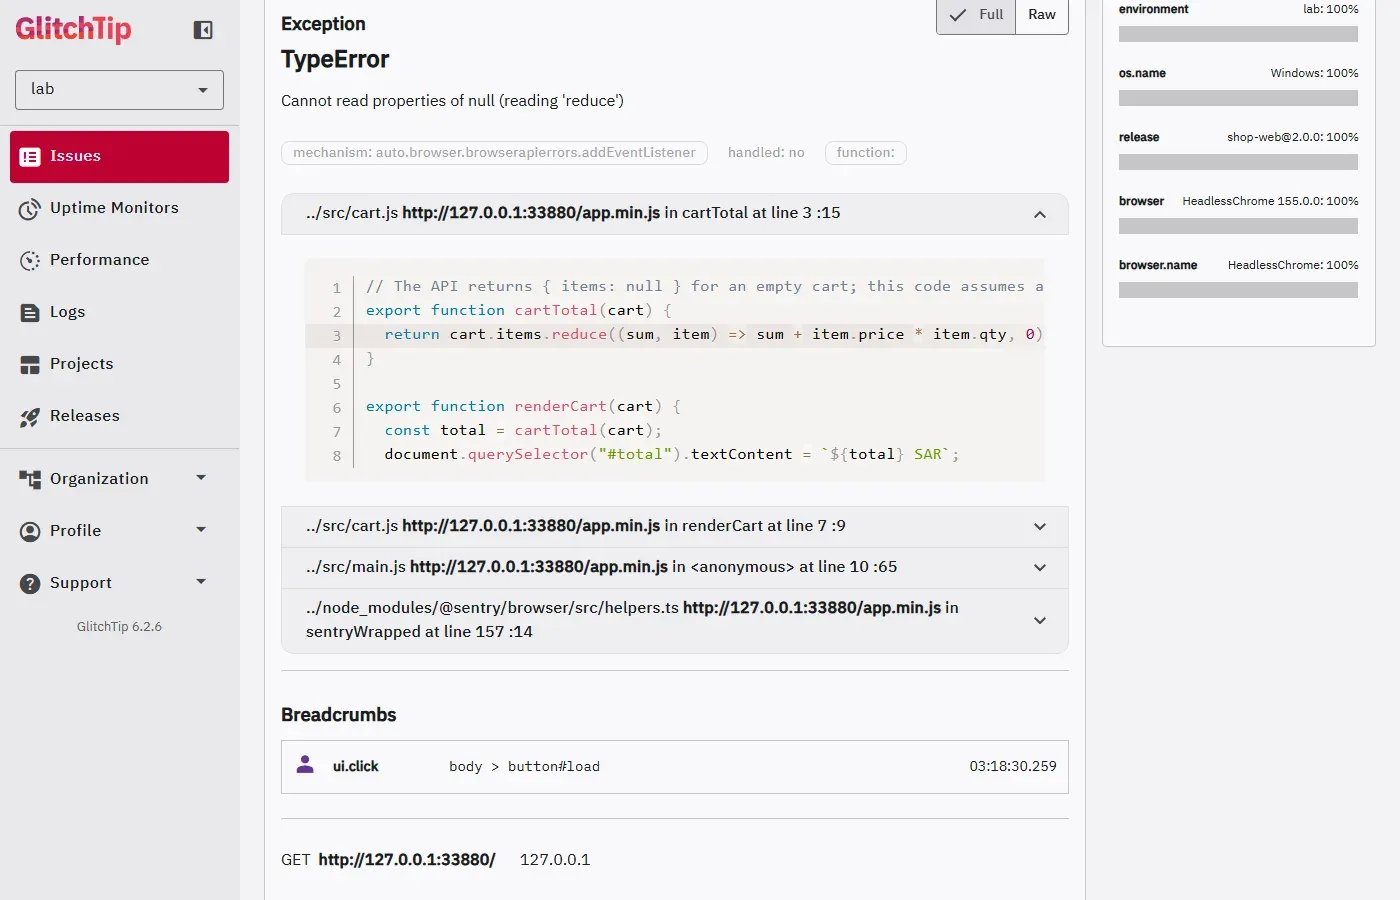
Task: Click the Releases rocket icon
Action: click(30, 416)
